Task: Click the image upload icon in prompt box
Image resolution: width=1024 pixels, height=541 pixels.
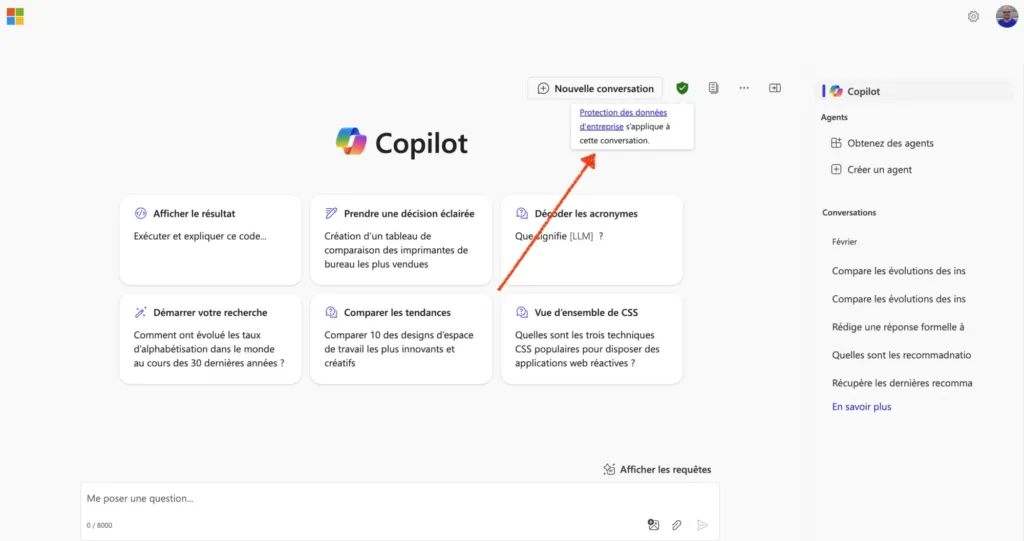Action: coord(653,525)
